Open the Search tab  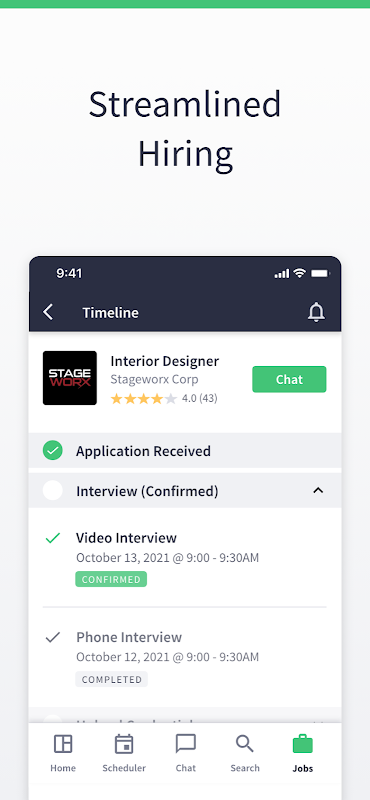pyautogui.click(x=244, y=754)
